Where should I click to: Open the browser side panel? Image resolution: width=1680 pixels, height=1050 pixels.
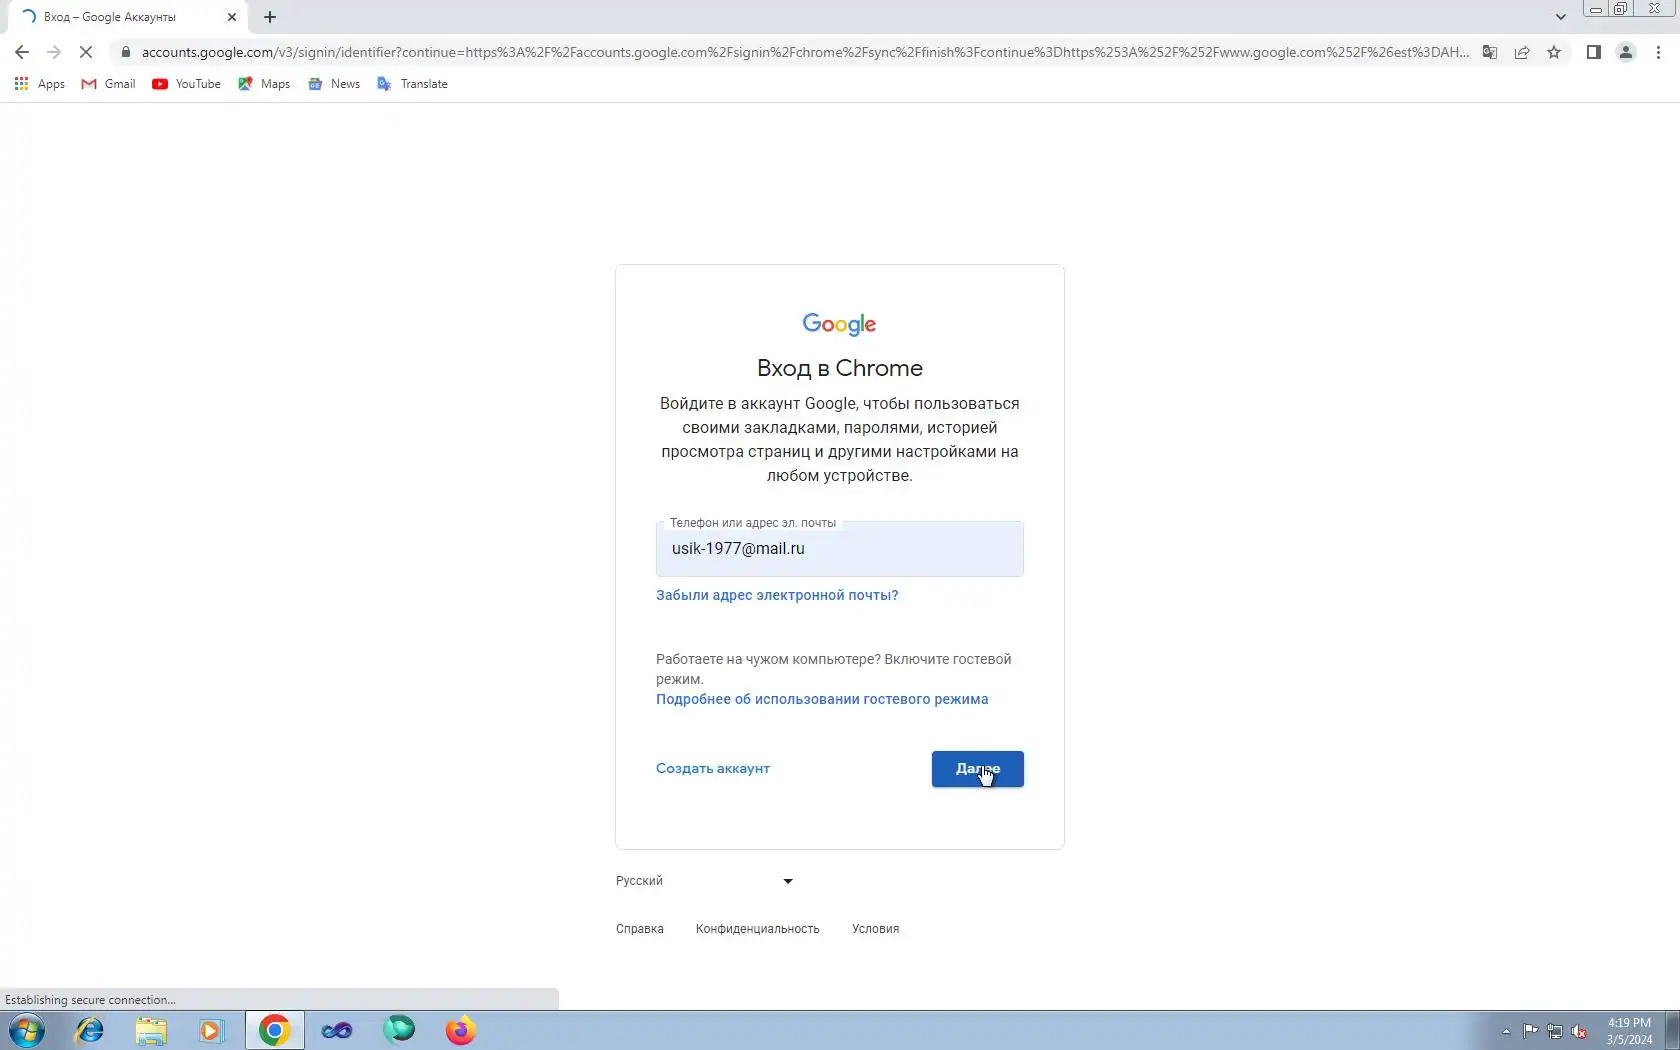coord(1594,52)
